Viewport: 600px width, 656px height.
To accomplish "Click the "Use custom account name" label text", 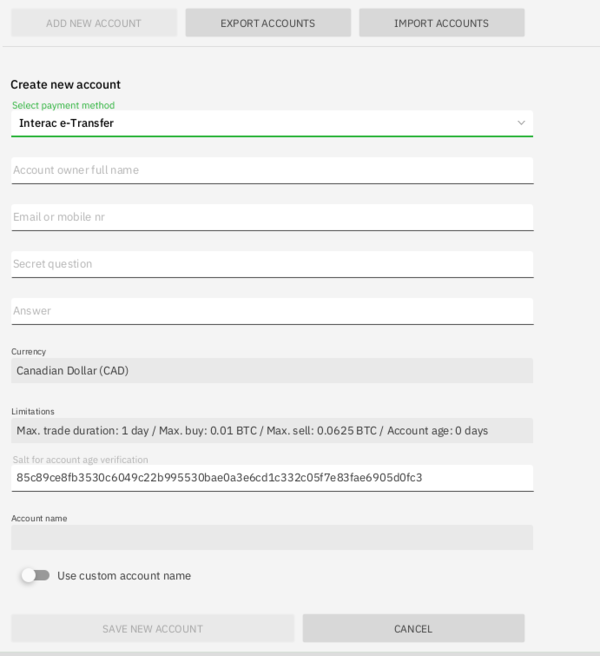I will [124, 576].
